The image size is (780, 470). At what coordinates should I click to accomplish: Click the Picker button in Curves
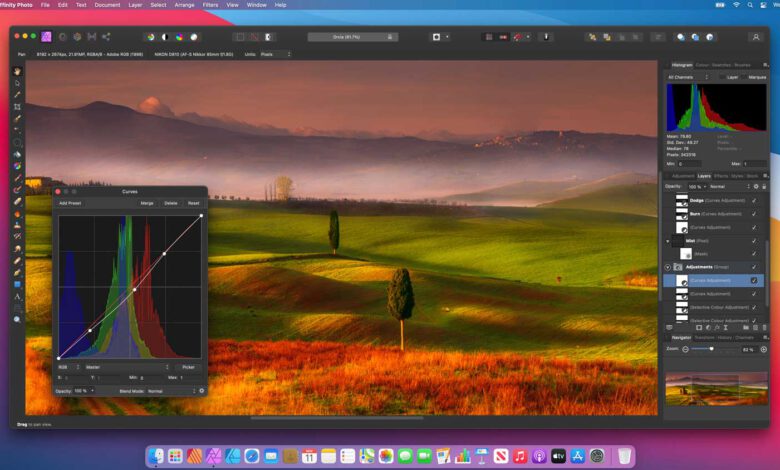tap(188, 367)
